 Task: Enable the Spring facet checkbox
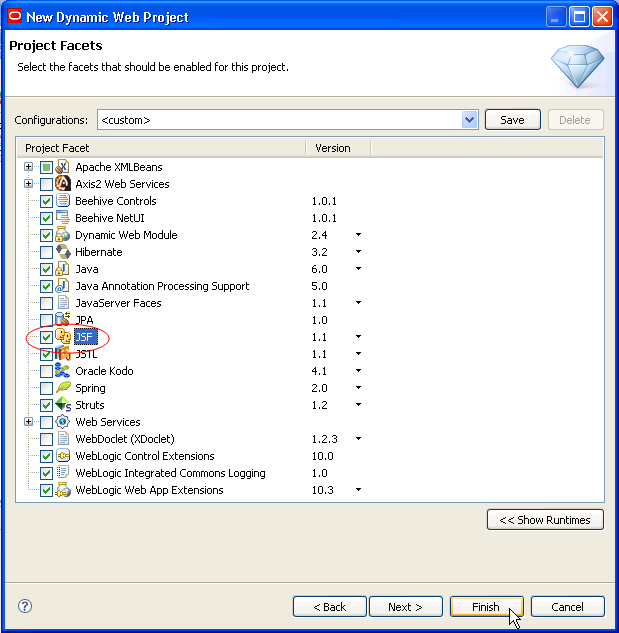[x=46, y=388]
